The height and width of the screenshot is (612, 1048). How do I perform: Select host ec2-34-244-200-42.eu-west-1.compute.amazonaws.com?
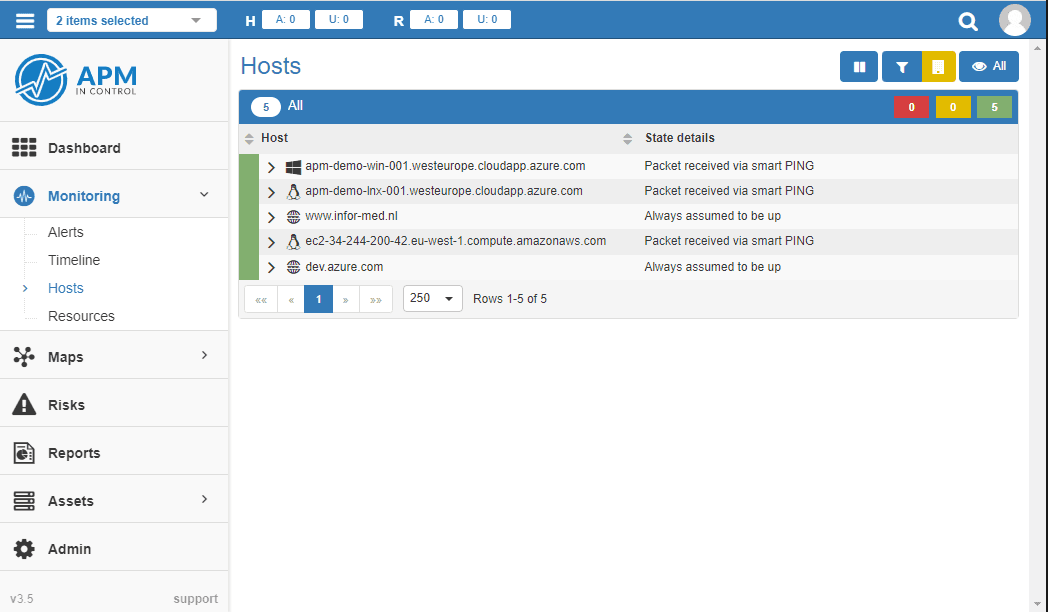[x=456, y=241]
